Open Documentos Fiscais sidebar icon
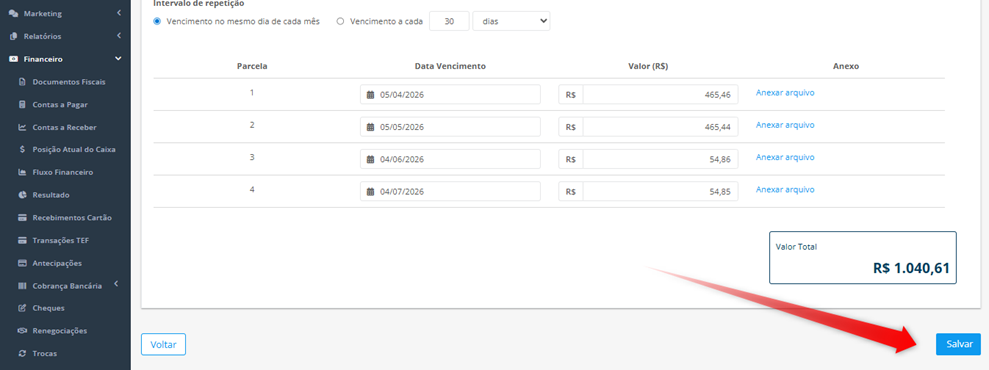Image resolution: width=989 pixels, height=370 pixels. pyautogui.click(x=22, y=82)
